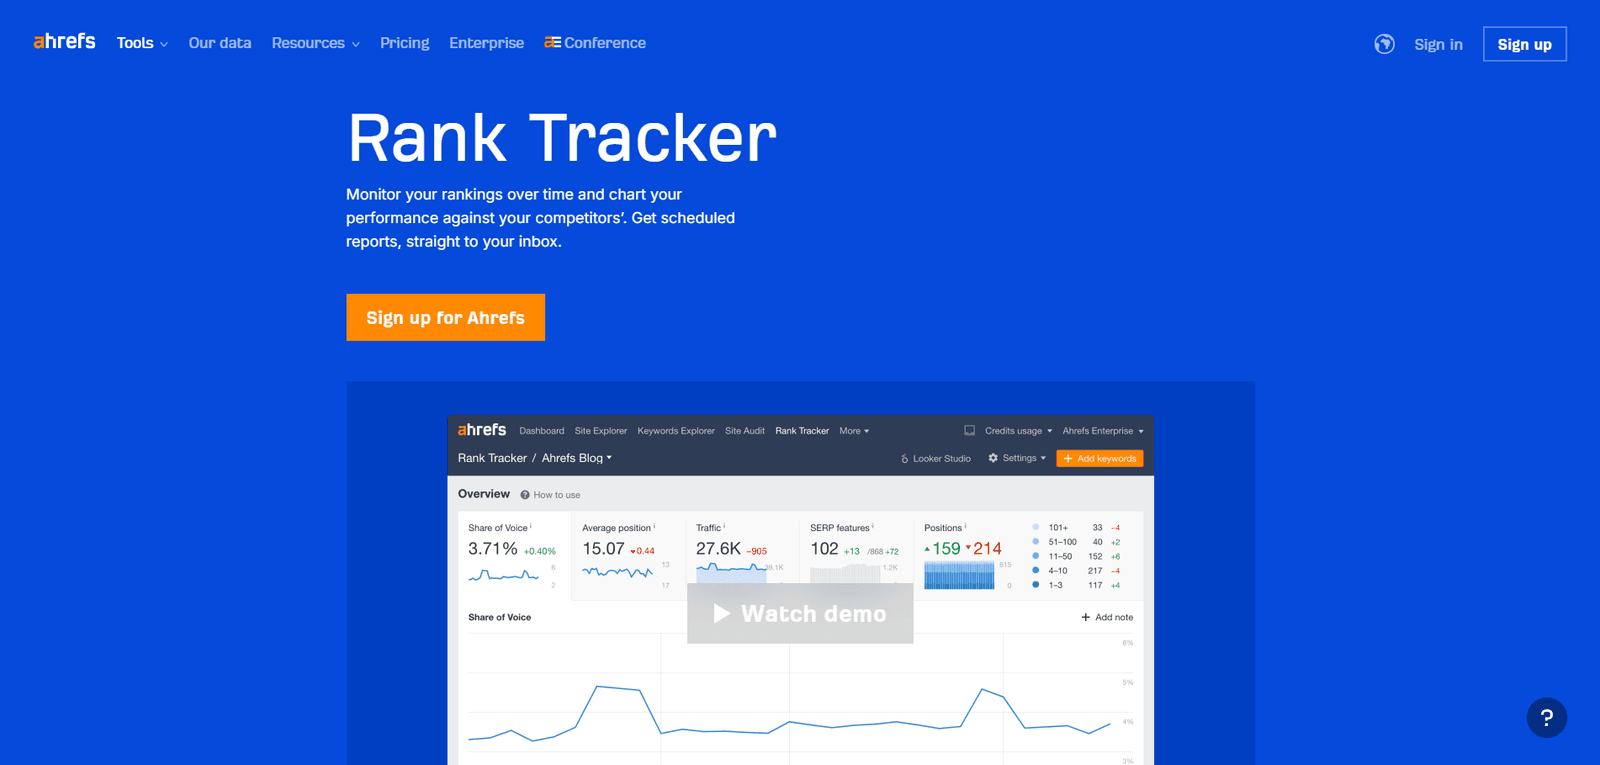Click the 51–100 positions legend dot
This screenshot has height=765, width=1600.
tap(1035, 541)
